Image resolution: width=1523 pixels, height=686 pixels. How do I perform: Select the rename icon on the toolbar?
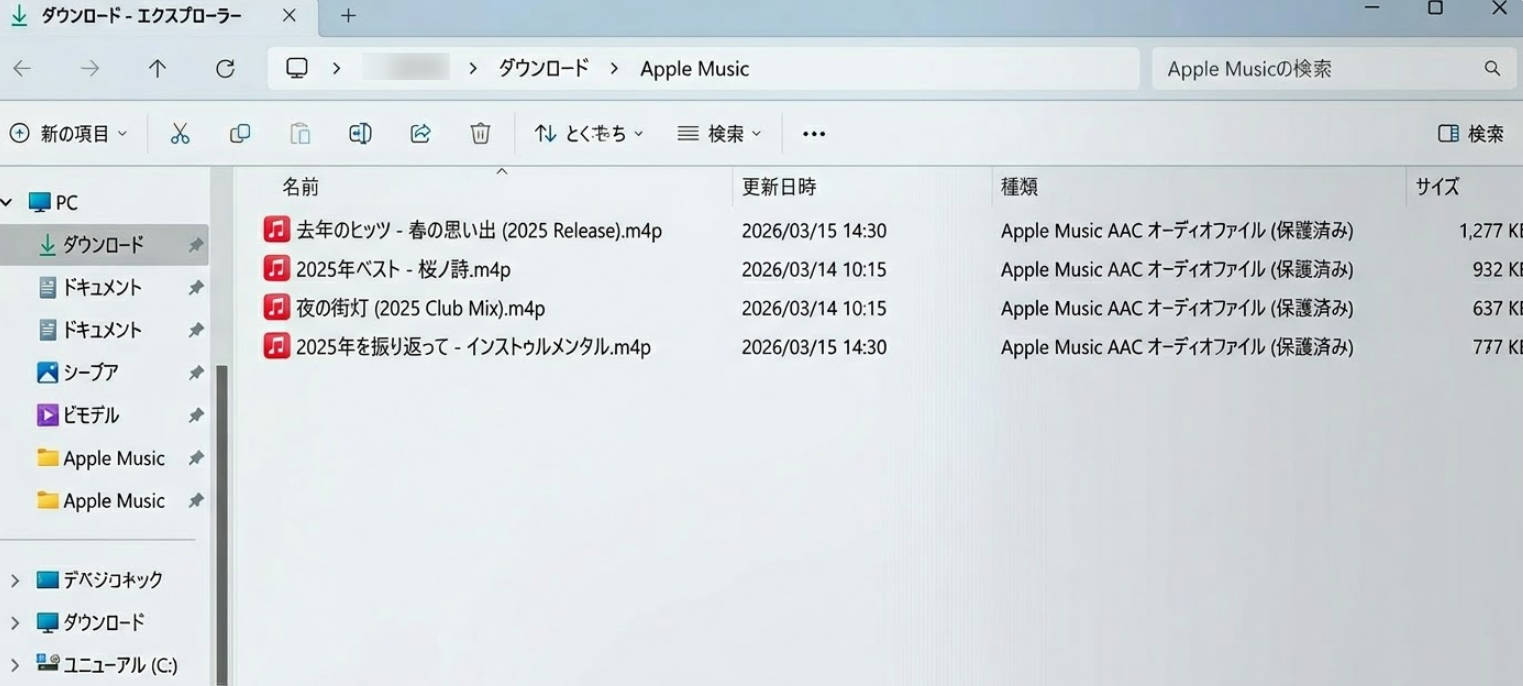pos(360,133)
